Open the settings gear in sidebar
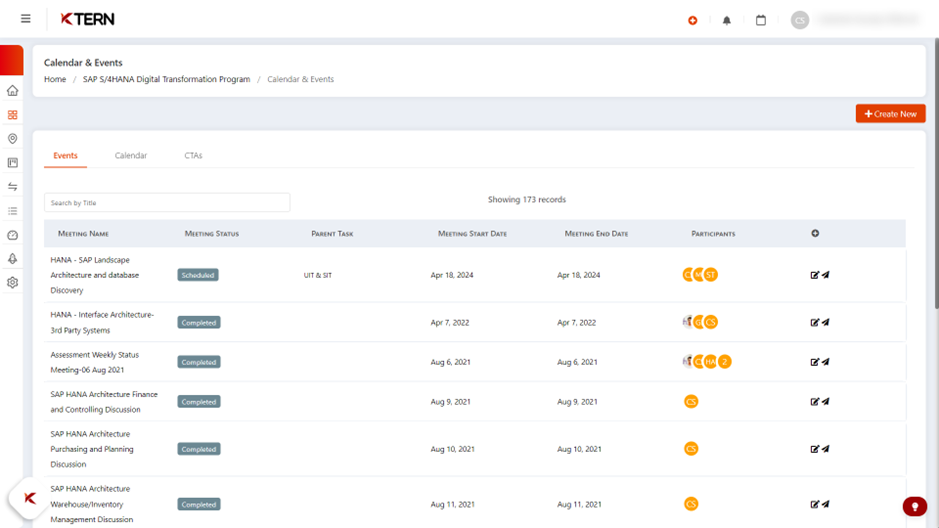The height and width of the screenshot is (528, 939). click(13, 283)
